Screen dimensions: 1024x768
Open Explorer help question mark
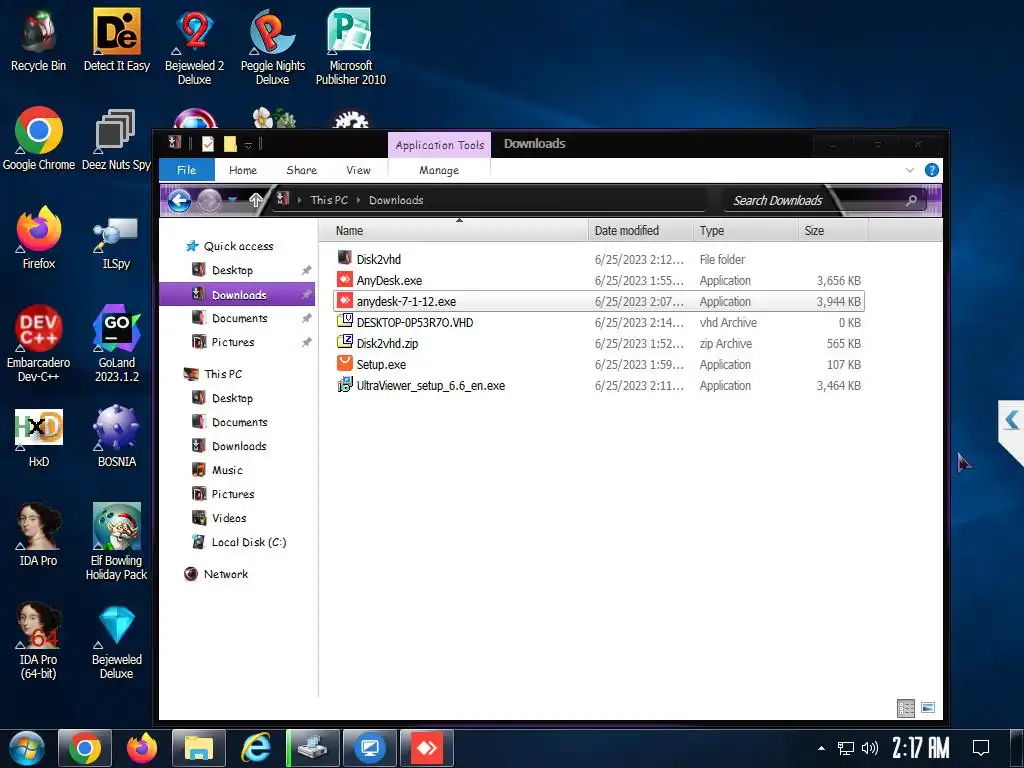click(932, 170)
